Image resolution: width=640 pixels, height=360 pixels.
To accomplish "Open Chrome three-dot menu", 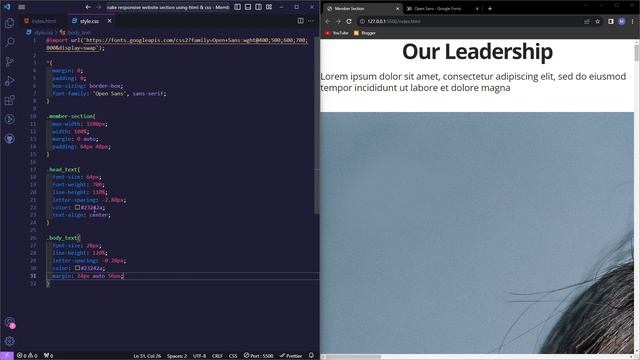I will click(x=632, y=21).
